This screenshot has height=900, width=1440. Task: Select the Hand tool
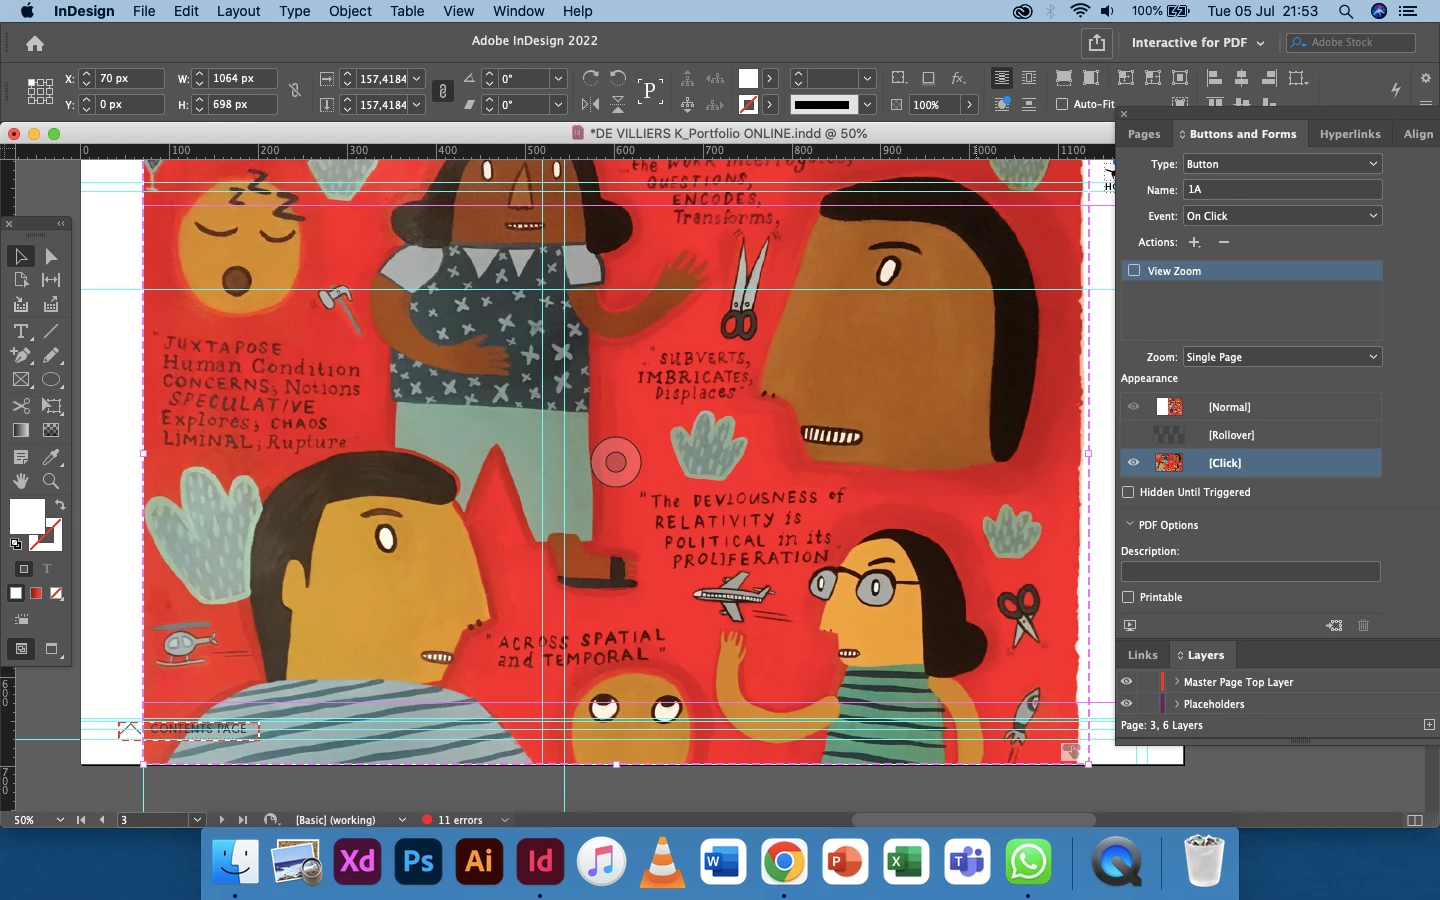21,481
